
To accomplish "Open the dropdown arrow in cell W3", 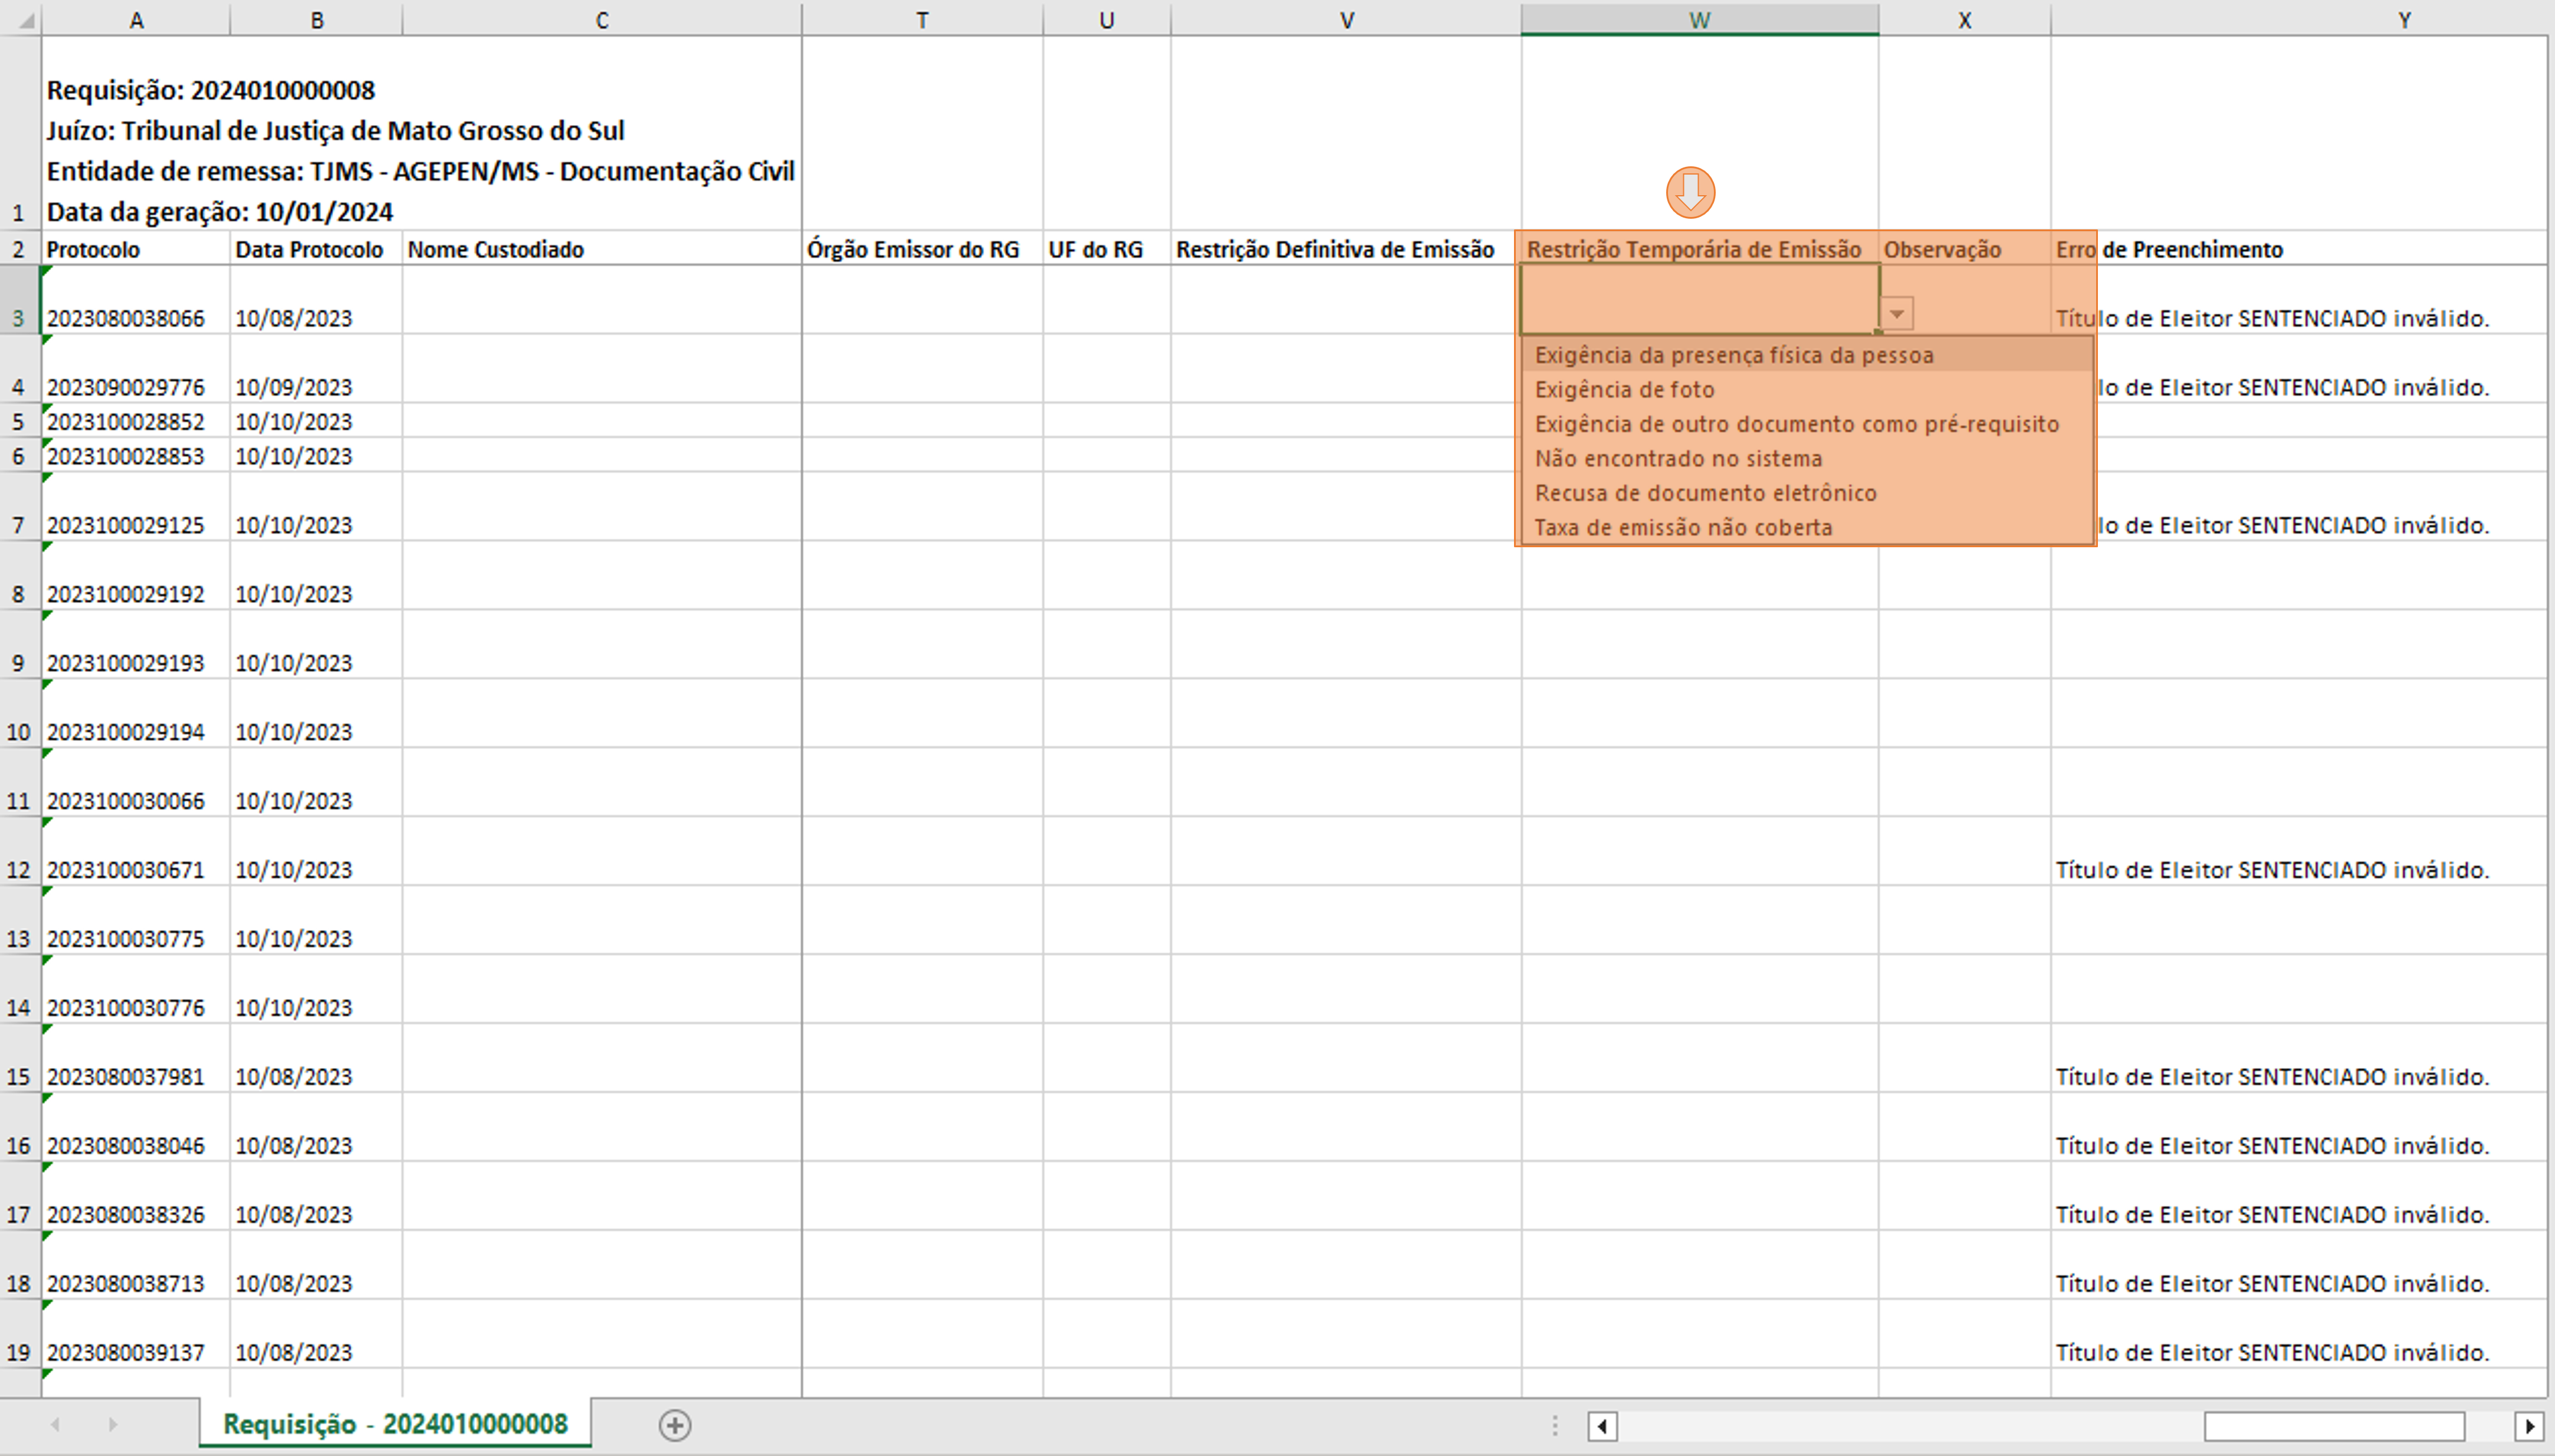I will coord(1897,314).
